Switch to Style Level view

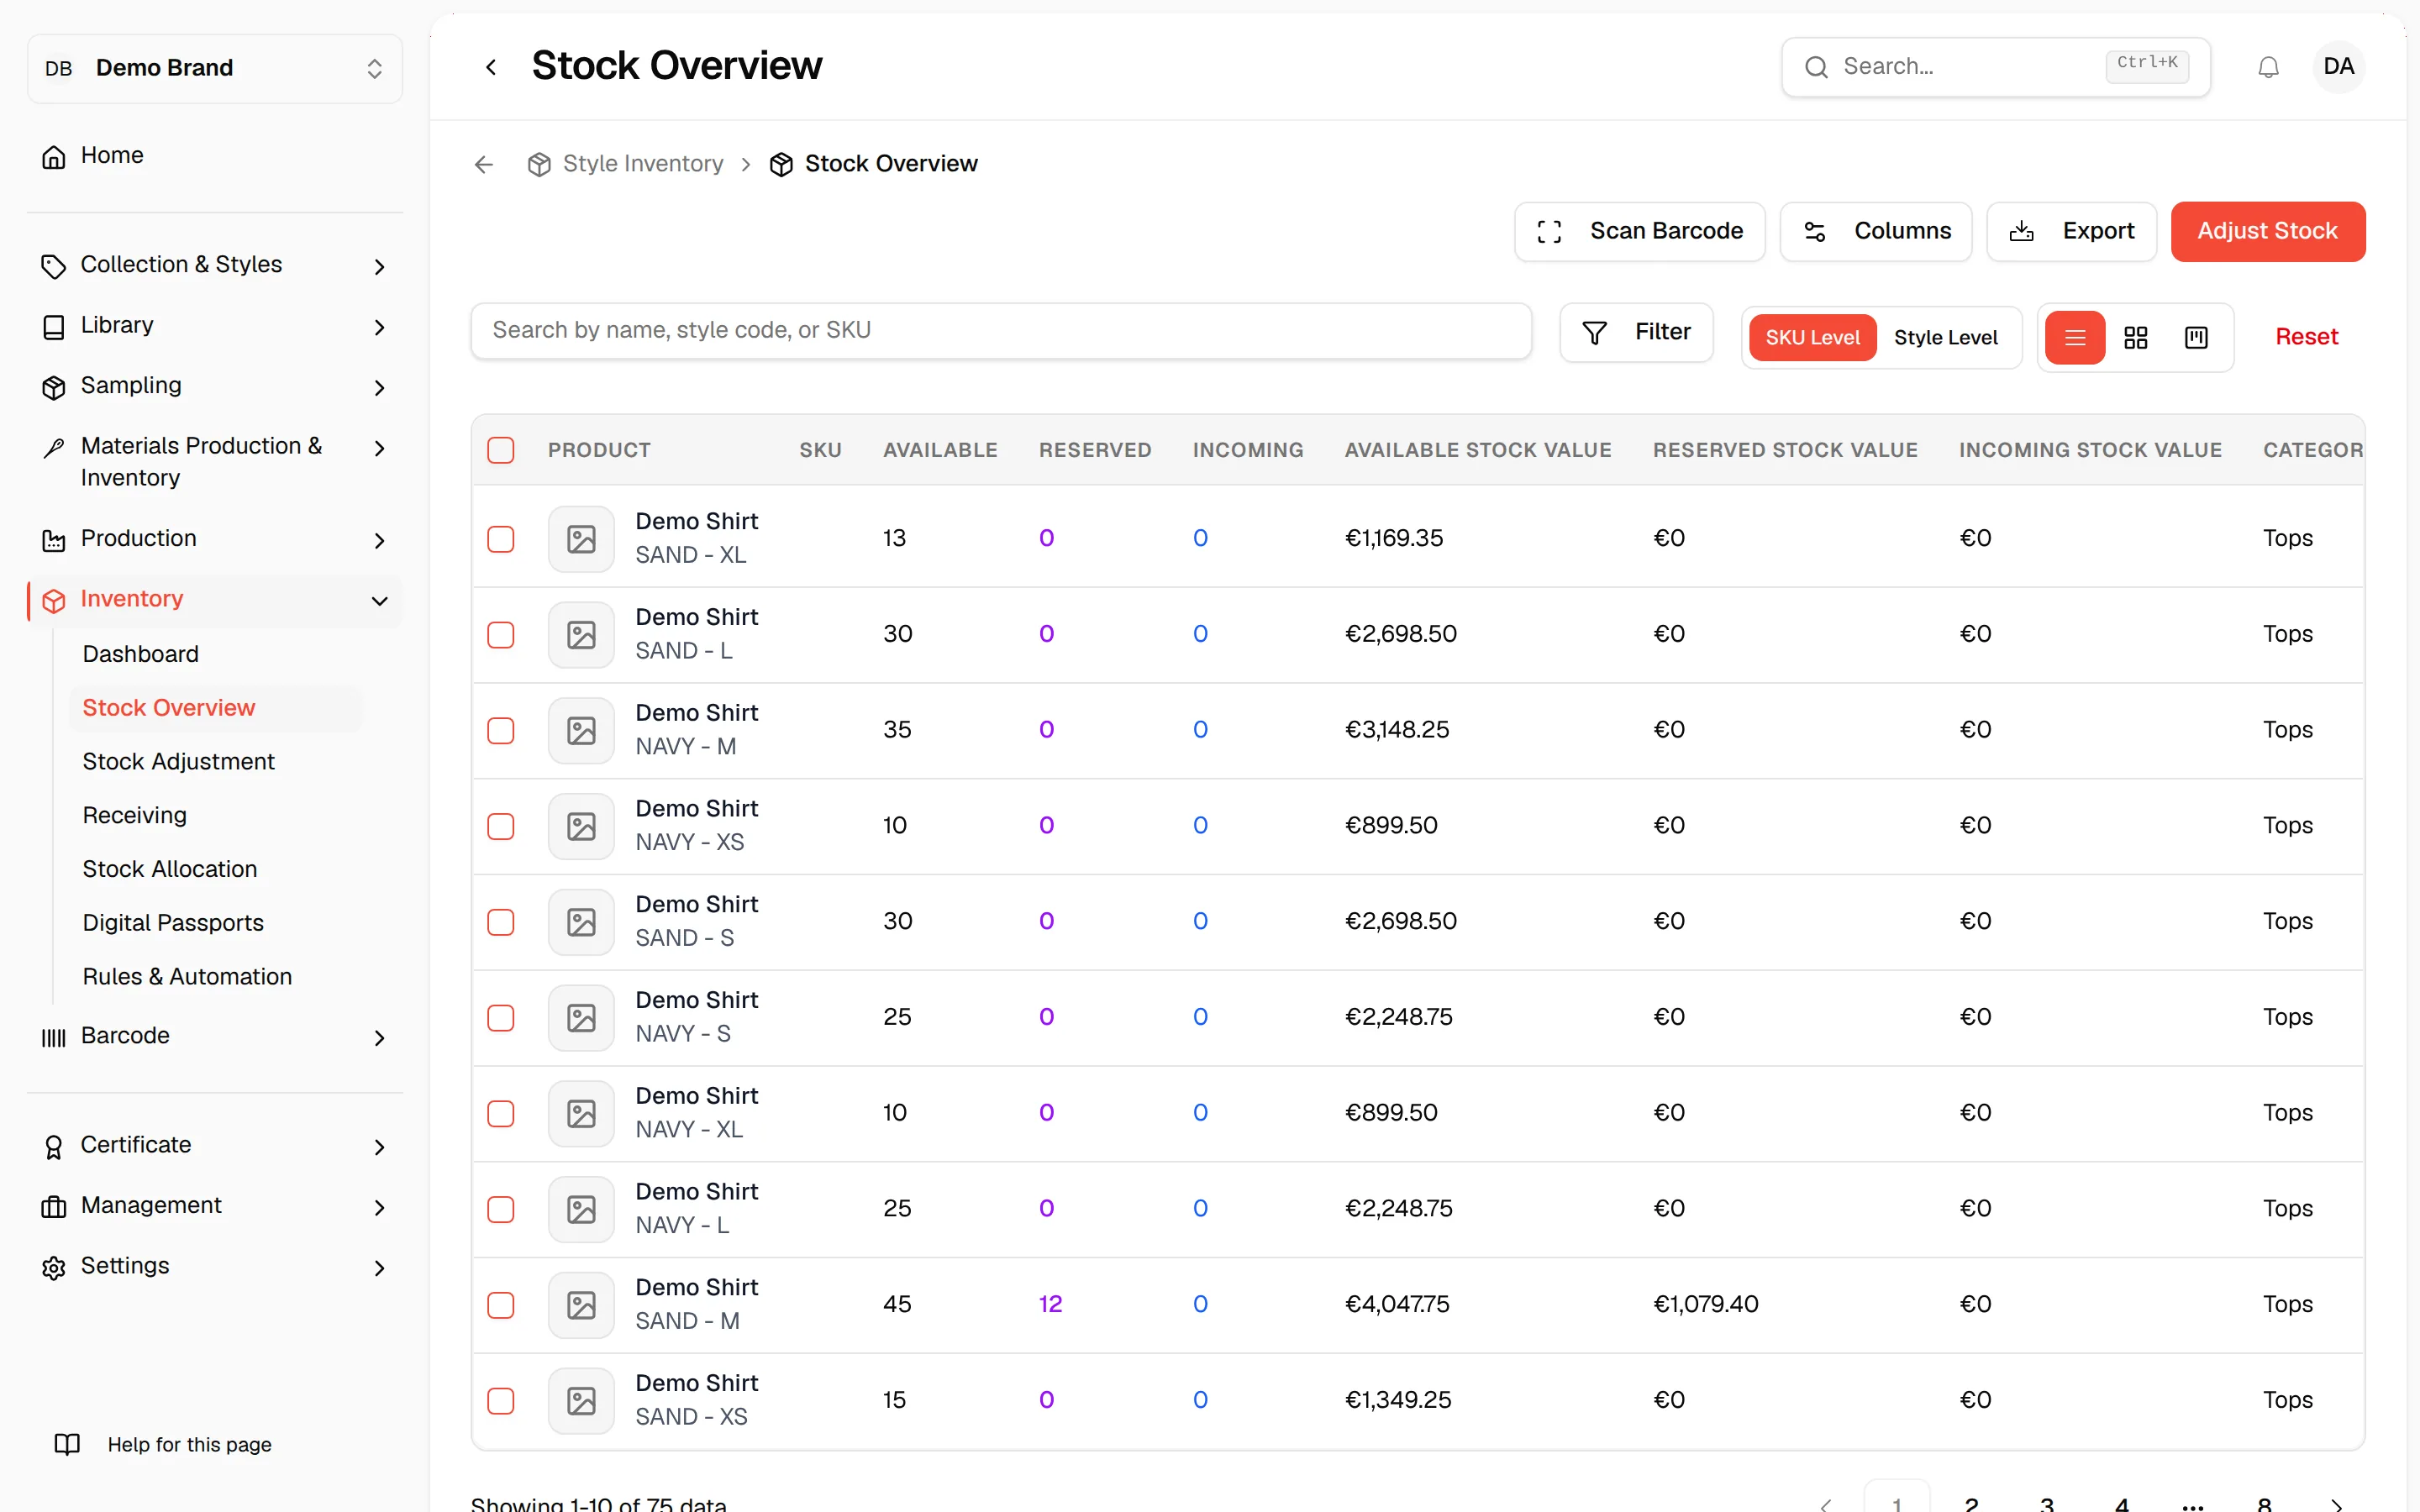pyautogui.click(x=1945, y=338)
